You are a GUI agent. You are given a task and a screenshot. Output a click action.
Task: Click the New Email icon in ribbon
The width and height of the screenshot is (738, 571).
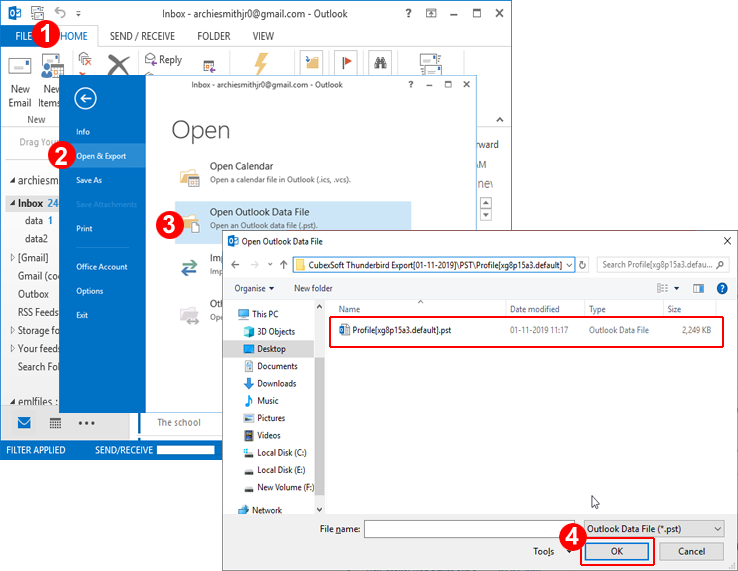click(x=20, y=66)
